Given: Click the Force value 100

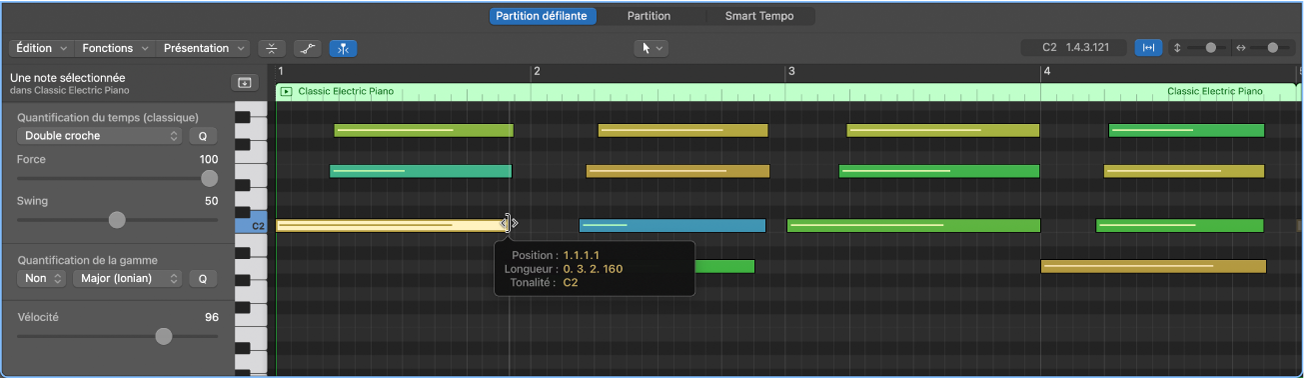Looking at the screenshot, I should (208, 159).
